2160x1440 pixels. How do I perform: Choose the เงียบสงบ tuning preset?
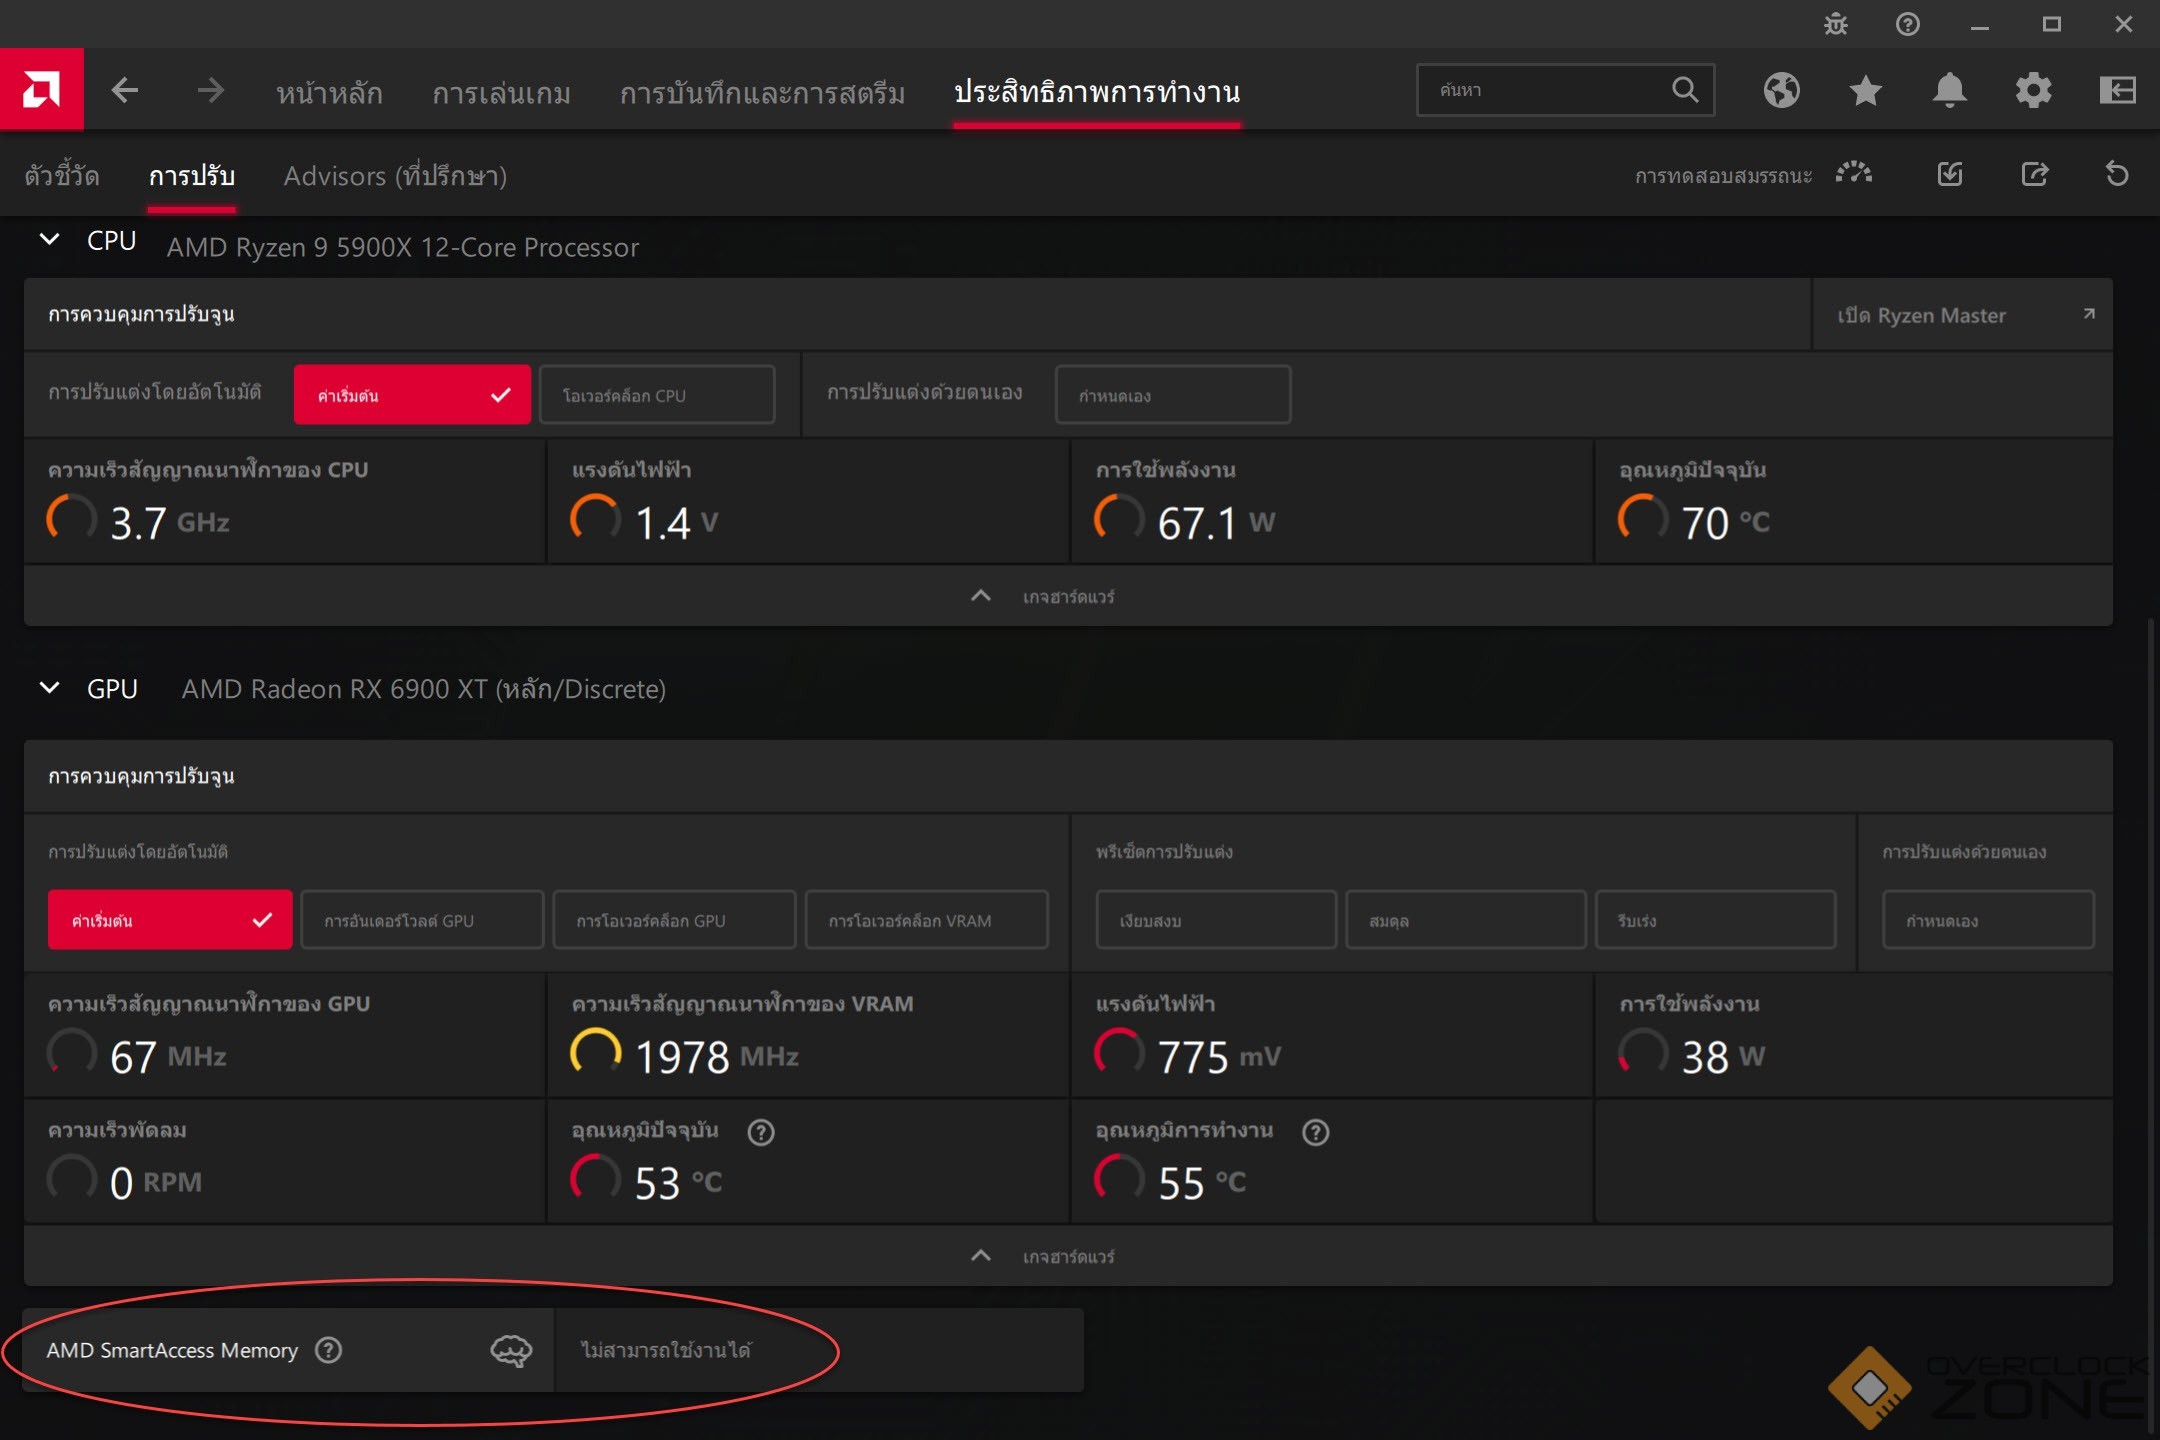1215,920
